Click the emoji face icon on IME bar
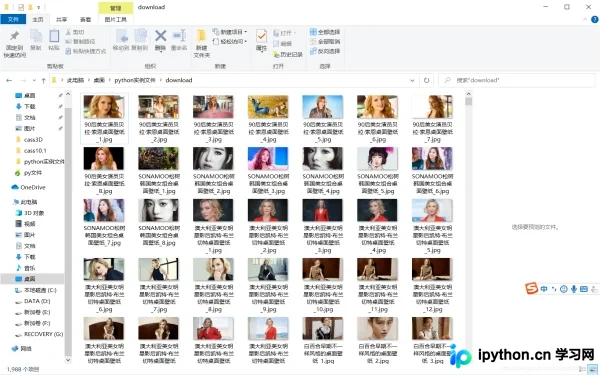Screen dimensions: 600x375 click(563, 289)
